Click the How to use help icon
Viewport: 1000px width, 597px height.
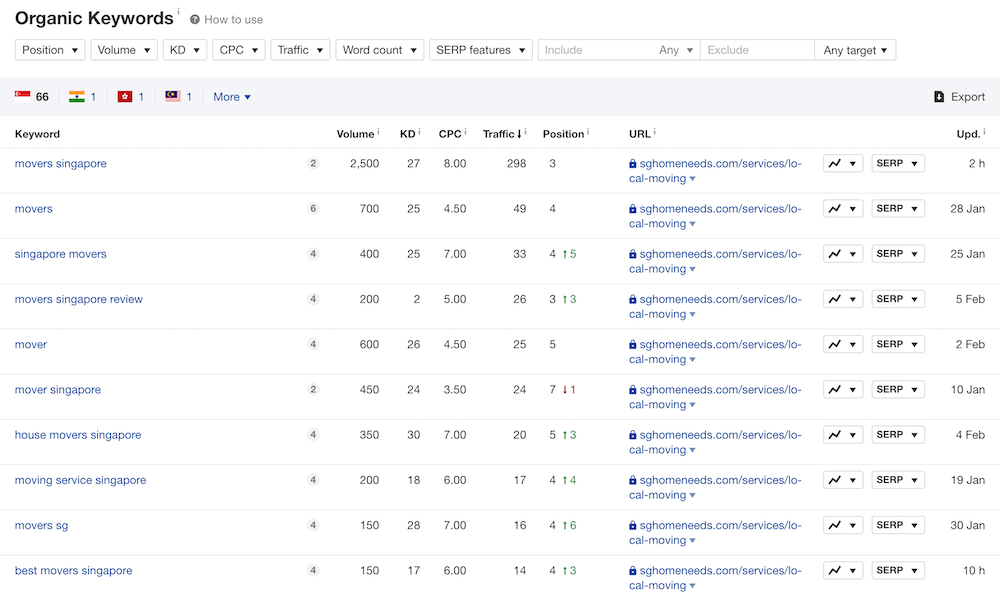click(x=195, y=20)
